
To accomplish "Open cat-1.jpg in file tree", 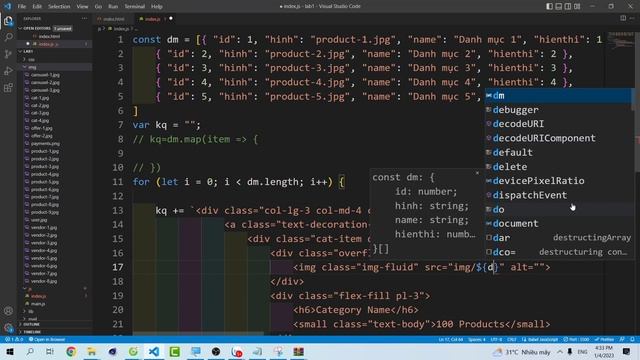I will tap(40, 98).
